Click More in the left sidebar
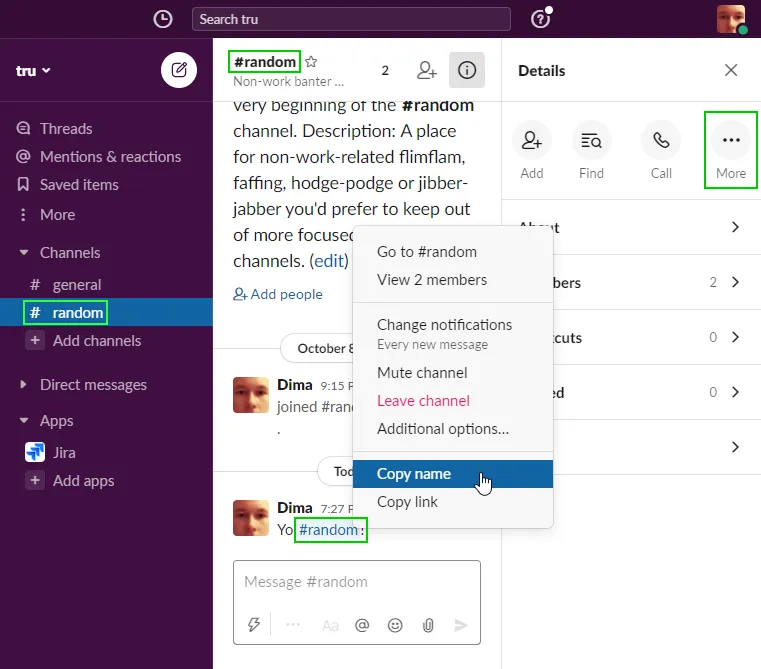 57,215
